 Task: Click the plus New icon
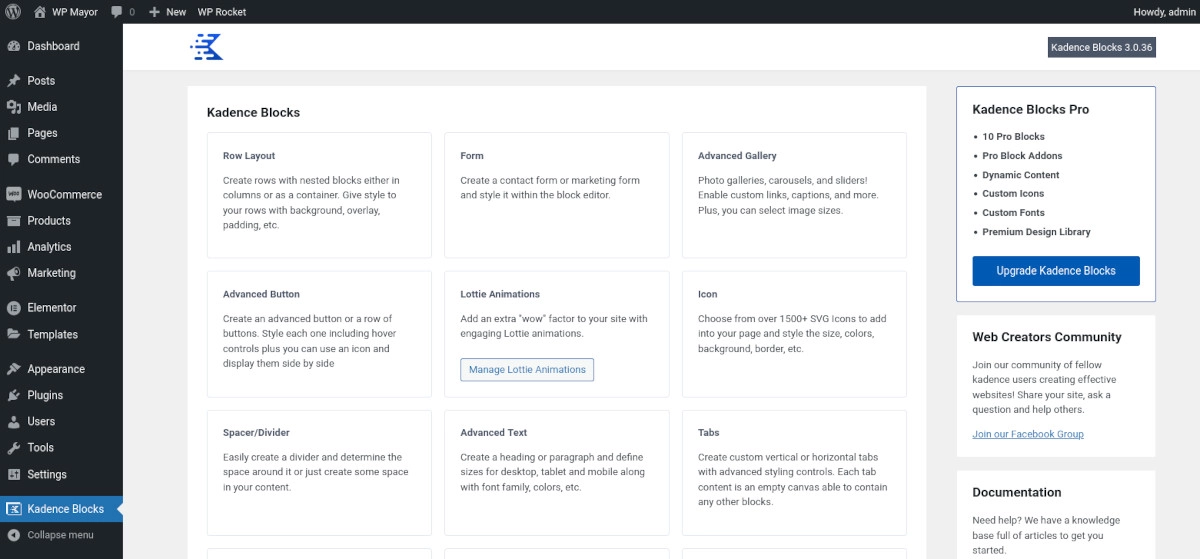click(154, 12)
